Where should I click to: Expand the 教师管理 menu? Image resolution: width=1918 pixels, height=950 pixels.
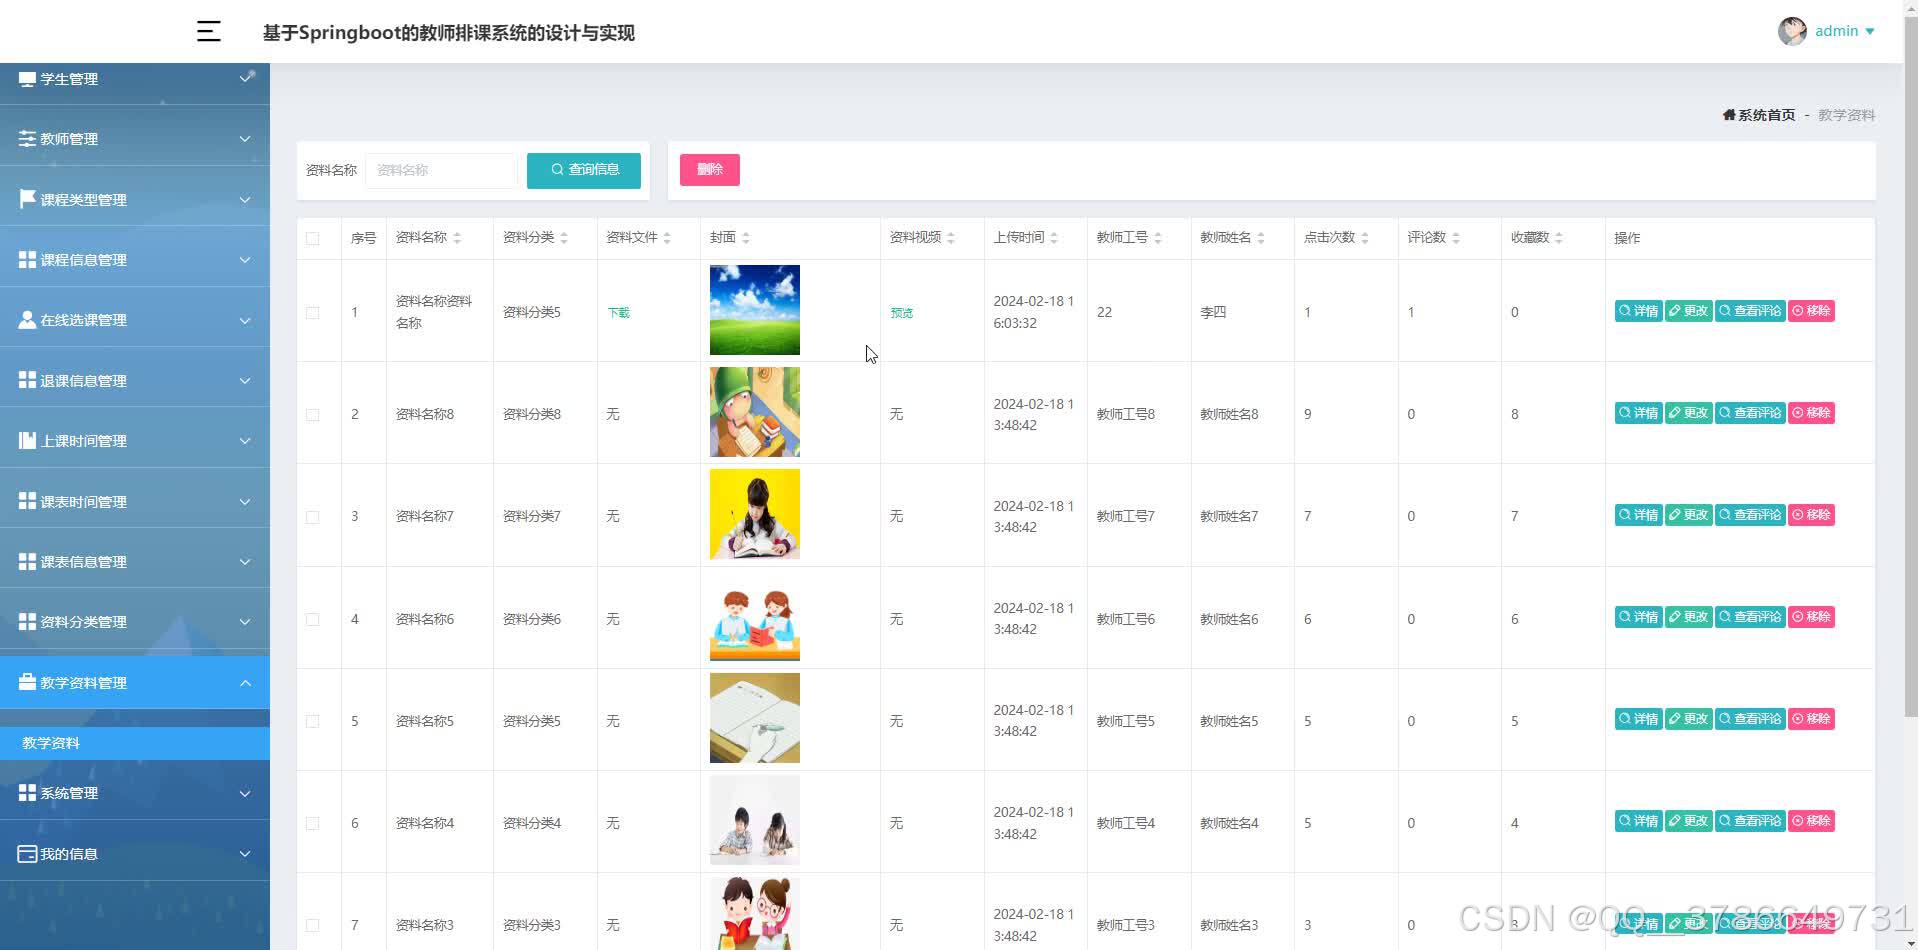tap(135, 138)
